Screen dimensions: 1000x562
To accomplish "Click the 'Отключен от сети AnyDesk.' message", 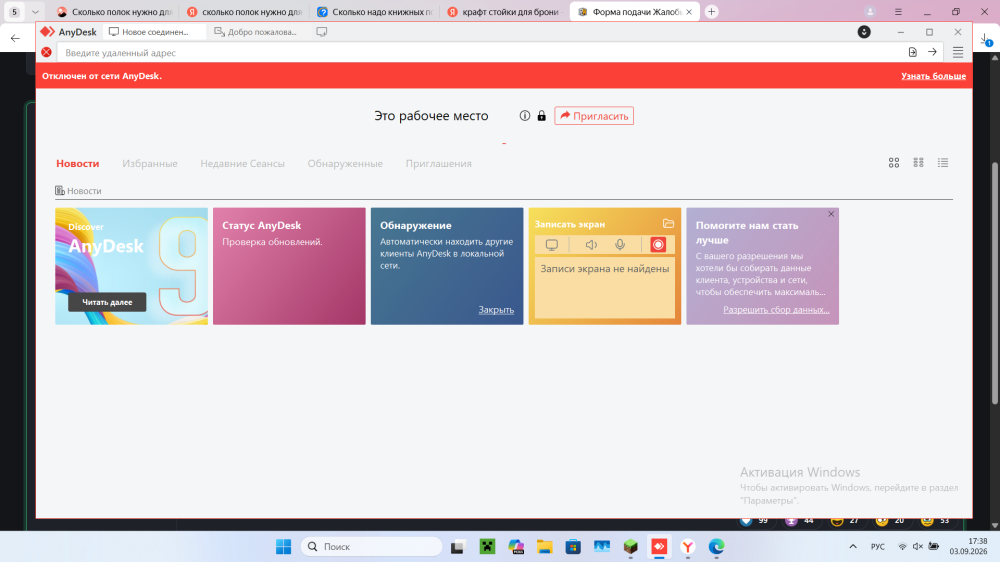I will [102, 76].
